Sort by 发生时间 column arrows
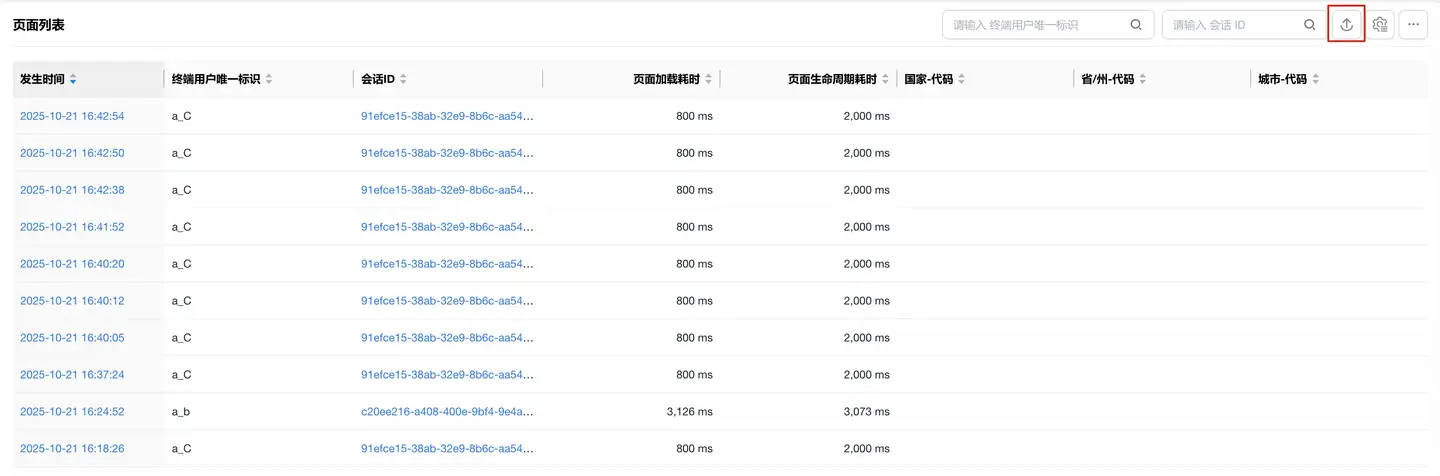Screen dimensions: 1440x476 [73, 79]
